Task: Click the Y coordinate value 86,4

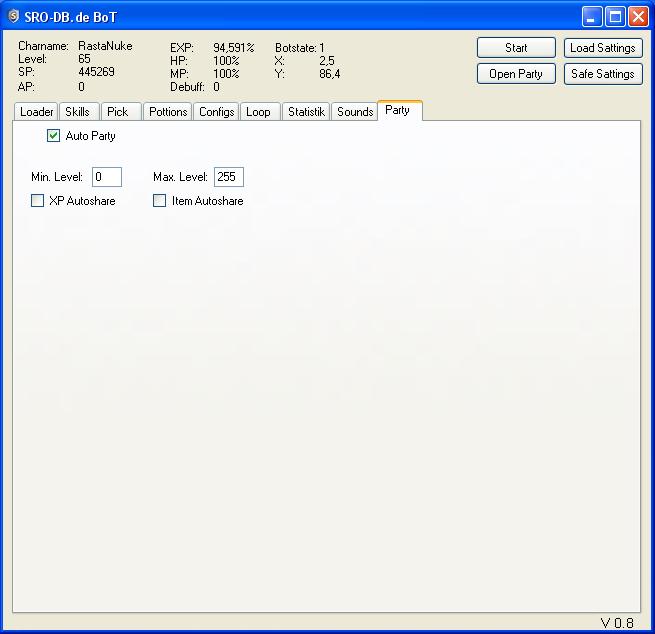Action: (330, 74)
